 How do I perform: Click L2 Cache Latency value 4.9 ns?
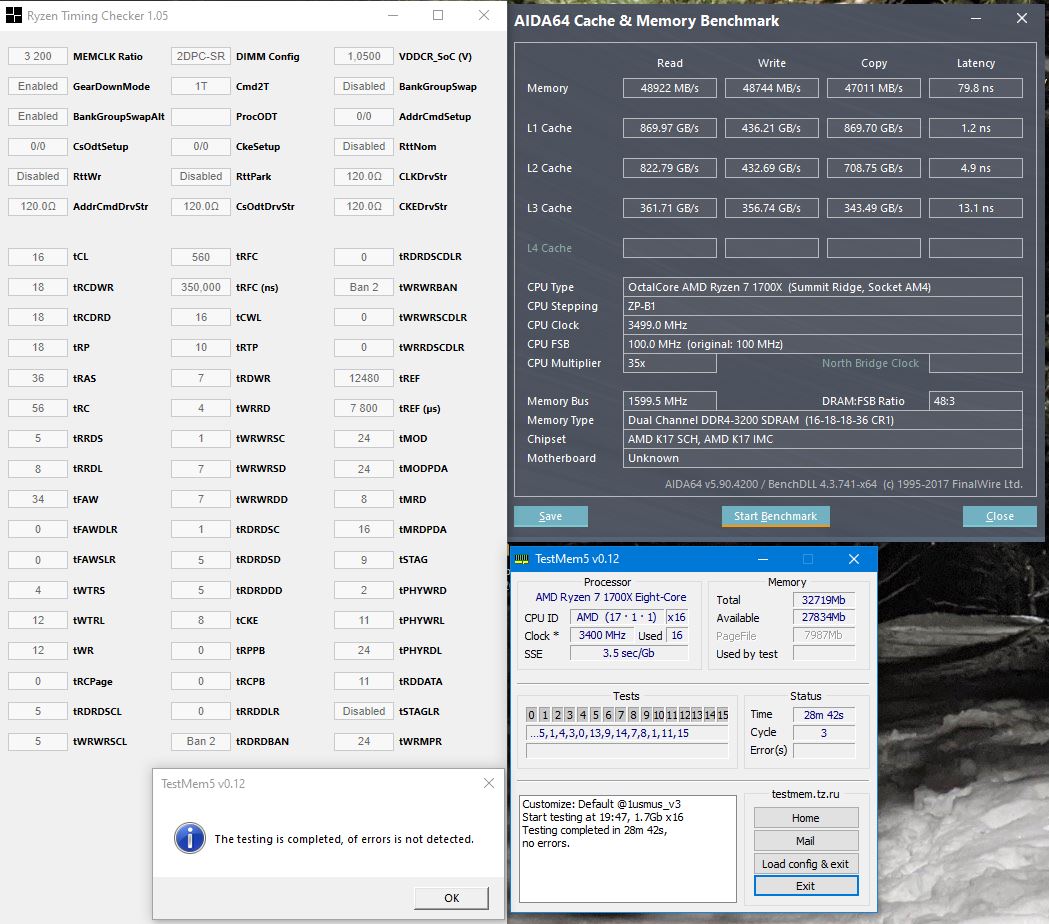tap(975, 168)
